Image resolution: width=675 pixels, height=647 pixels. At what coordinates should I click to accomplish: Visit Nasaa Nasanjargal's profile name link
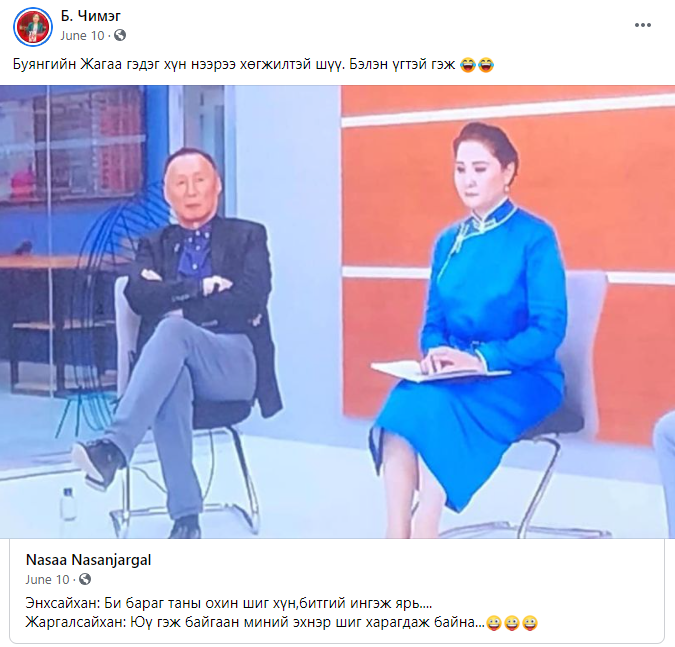(88, 560)
